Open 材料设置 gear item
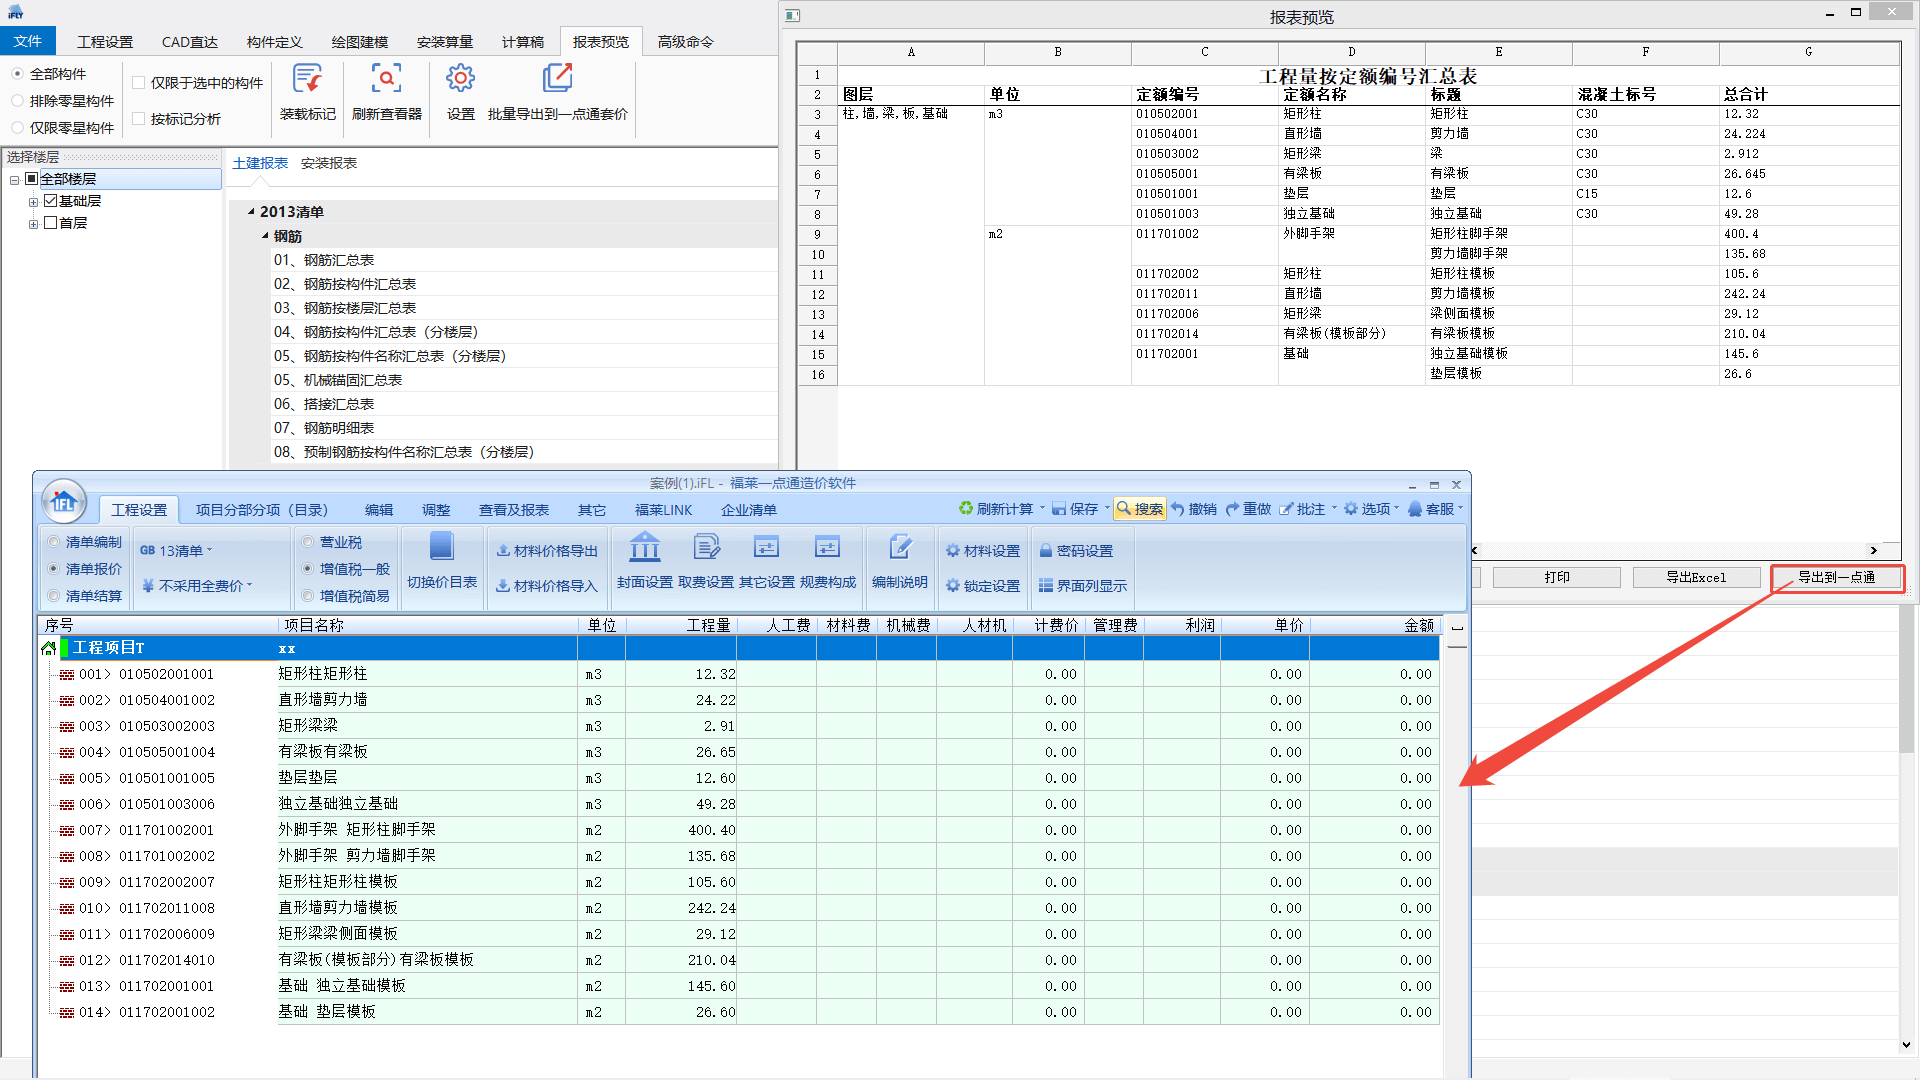 [x=983, y=551]
